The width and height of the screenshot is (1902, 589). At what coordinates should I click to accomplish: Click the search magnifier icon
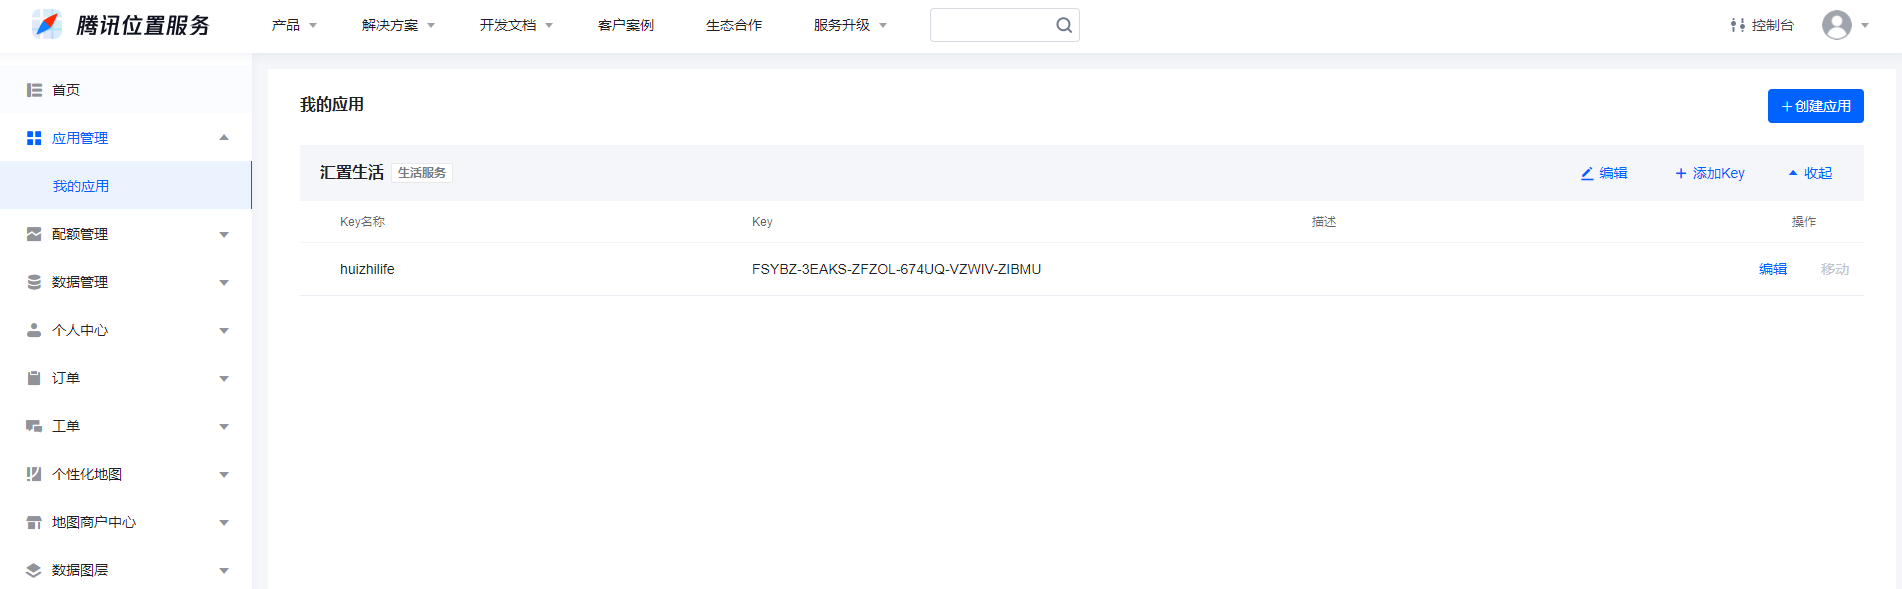[x=1064, y=25]
